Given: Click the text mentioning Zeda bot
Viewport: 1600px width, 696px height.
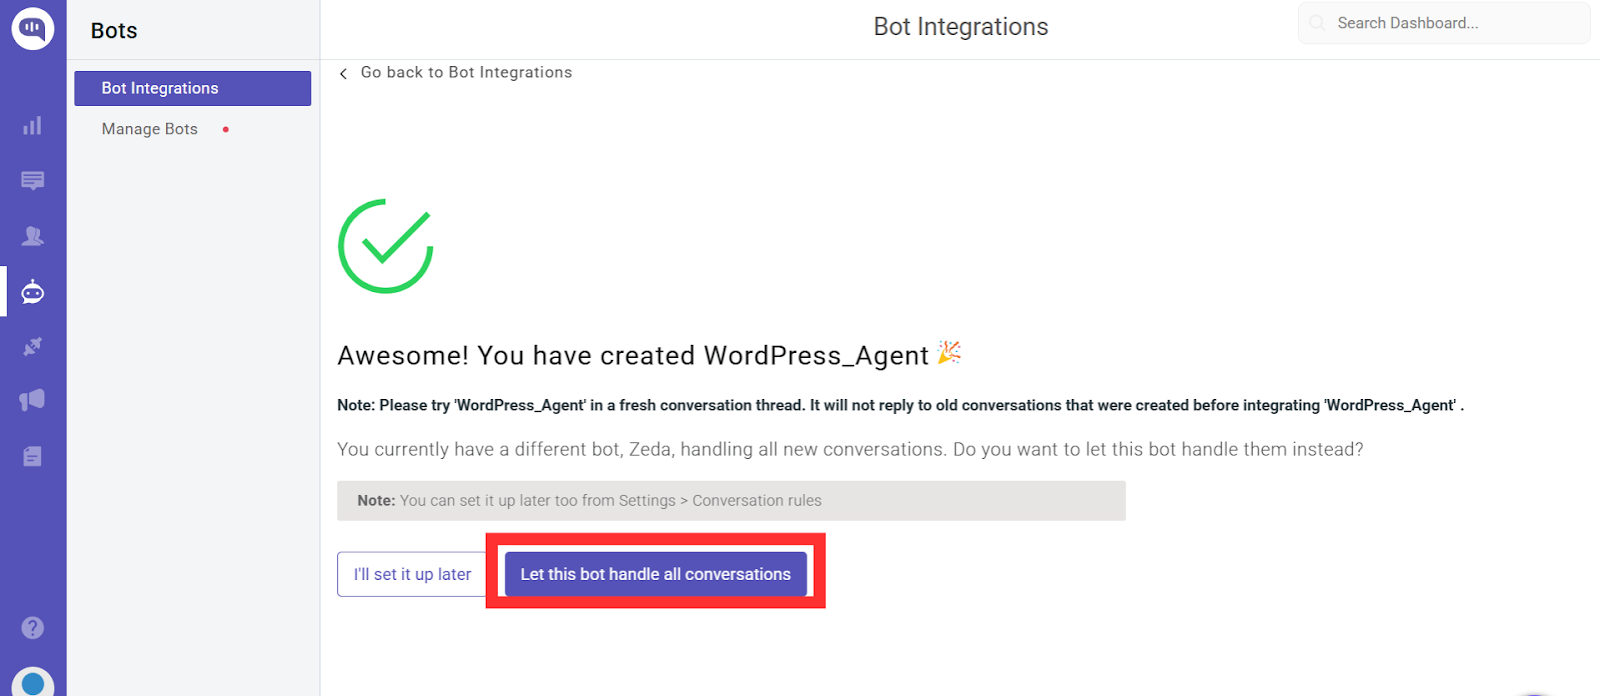Looking at the screenshot, I should point(850,449).
